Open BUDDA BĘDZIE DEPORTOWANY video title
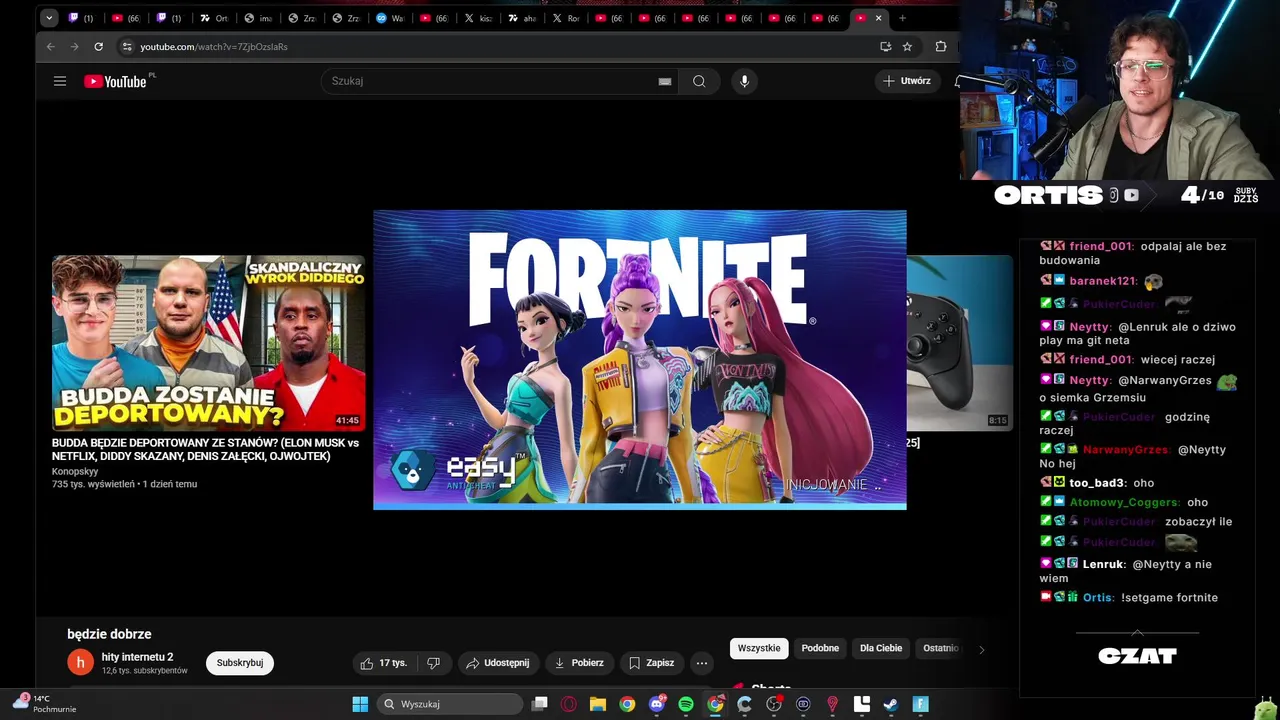 (205, 449)
